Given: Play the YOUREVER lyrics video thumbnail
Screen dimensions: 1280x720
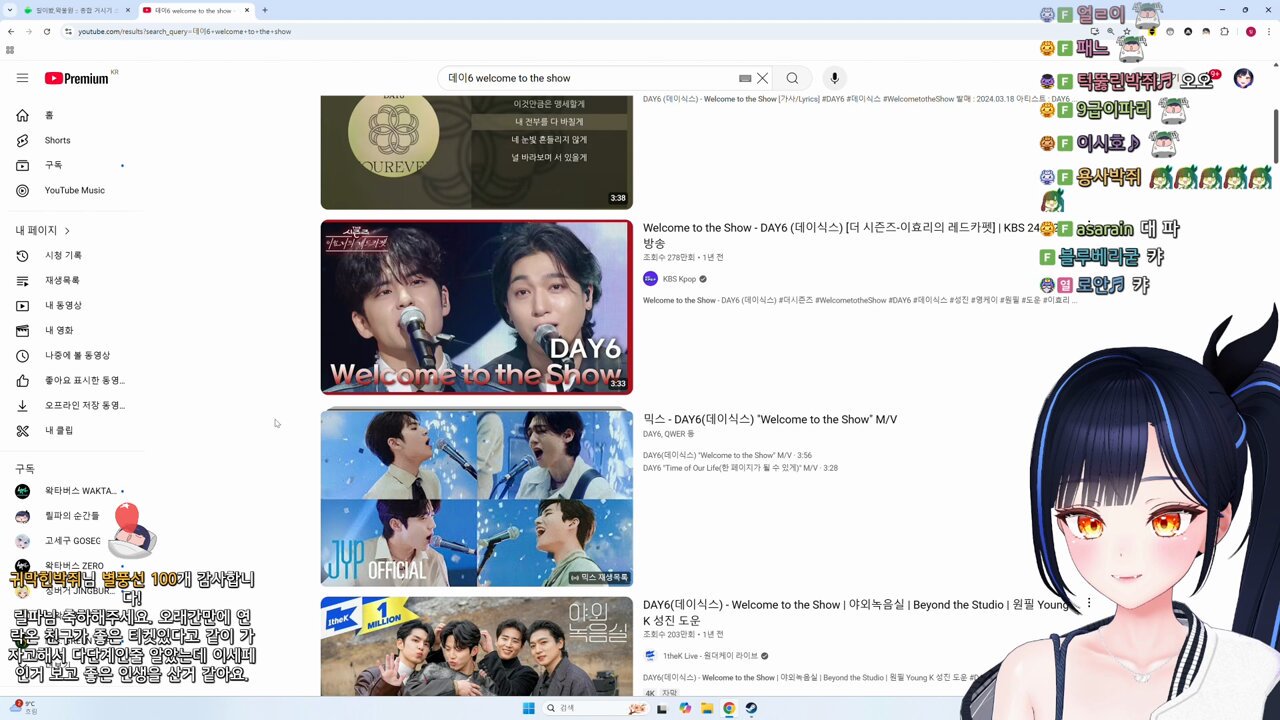Looking at the screenshot, I should pos(476,152).
